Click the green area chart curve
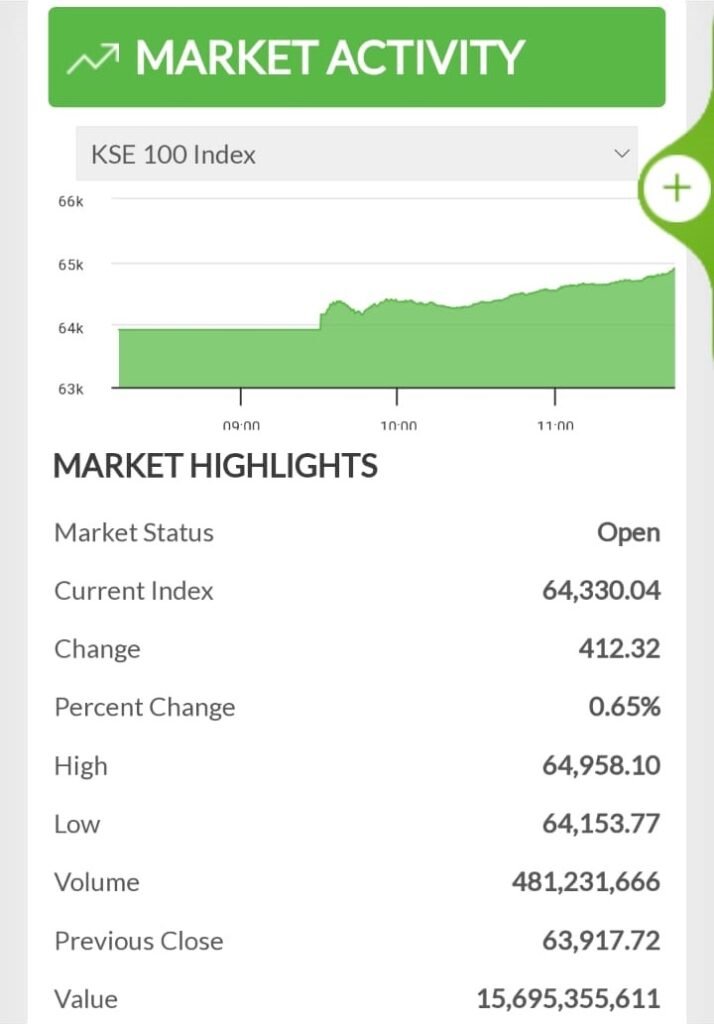The image size is (714, 1024). pos(400,300)
